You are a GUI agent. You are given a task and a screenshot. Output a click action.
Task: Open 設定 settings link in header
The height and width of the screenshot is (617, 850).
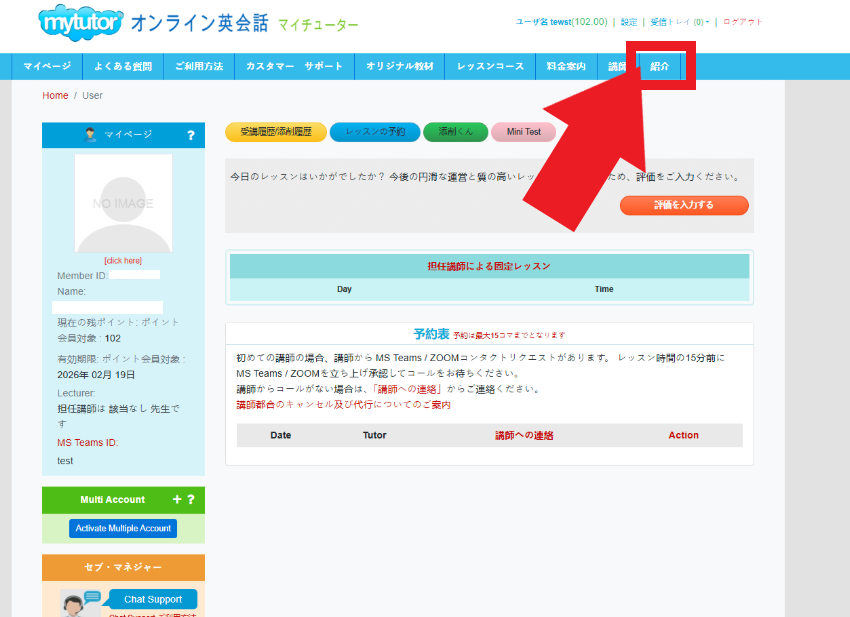click(x=629, y=22)
